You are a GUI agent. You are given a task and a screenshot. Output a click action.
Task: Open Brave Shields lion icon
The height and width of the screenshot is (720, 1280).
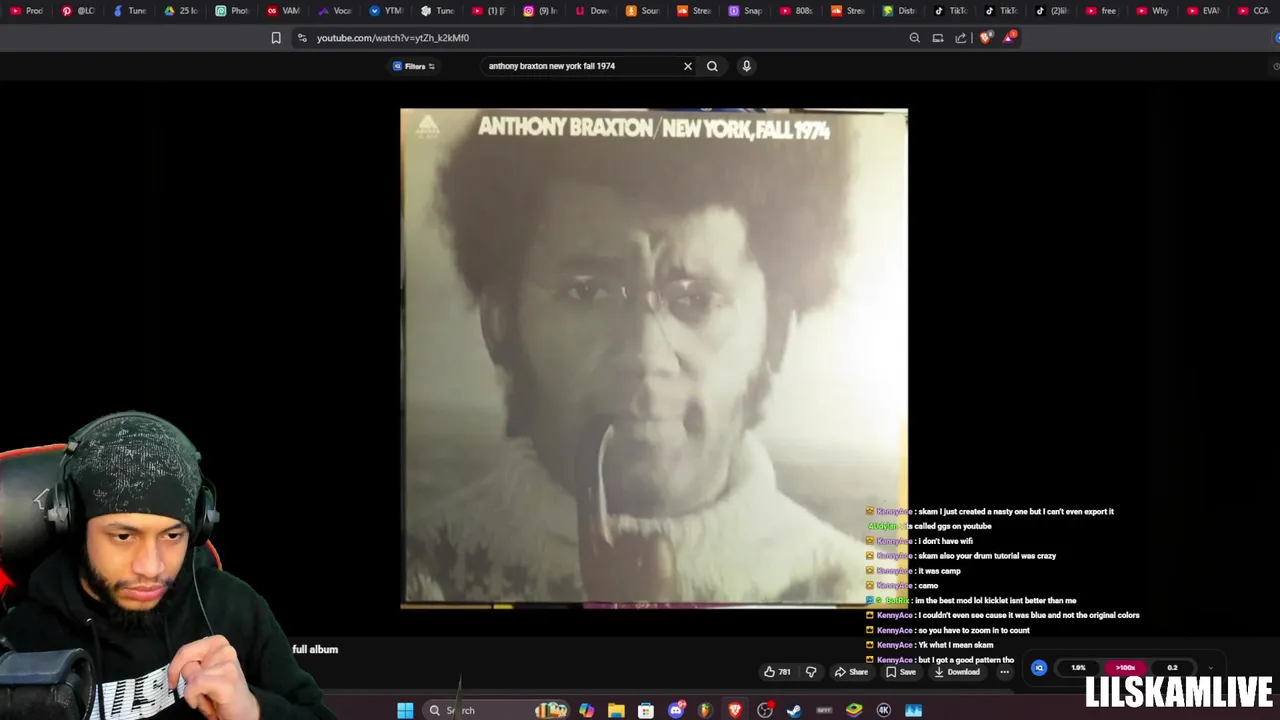(986, 38)
